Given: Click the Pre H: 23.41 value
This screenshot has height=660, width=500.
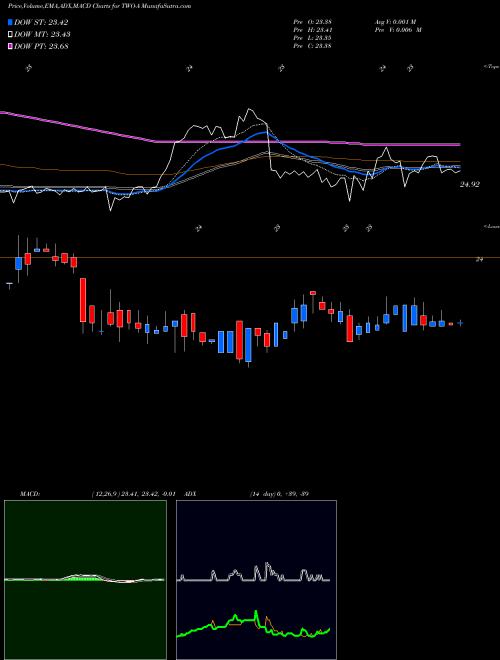Looking at the screenshot, I should pos(312,29).
